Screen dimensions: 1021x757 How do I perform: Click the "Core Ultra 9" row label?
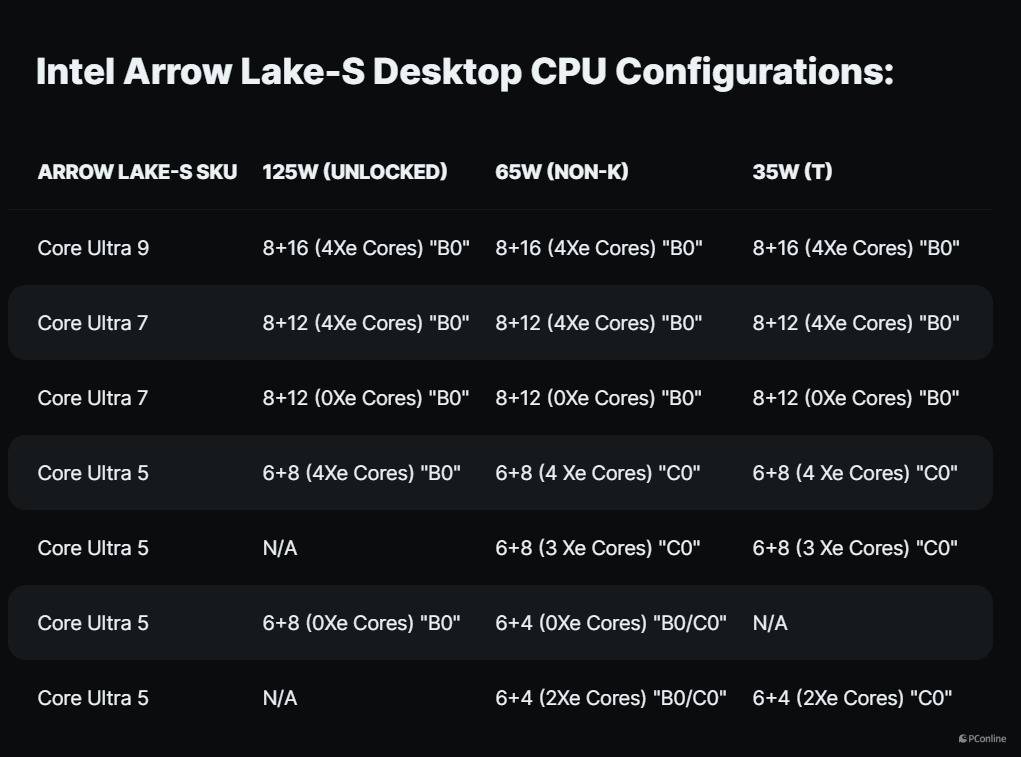pos(93,248)
